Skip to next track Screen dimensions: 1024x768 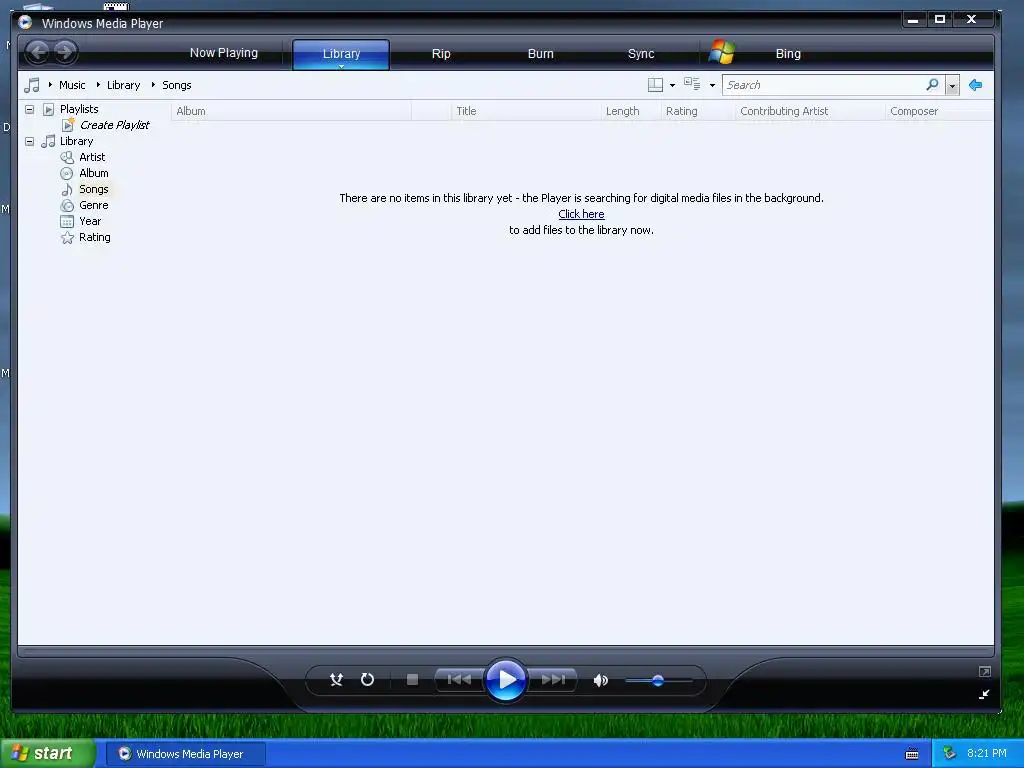pyautogui.click(x=553, y=680)
